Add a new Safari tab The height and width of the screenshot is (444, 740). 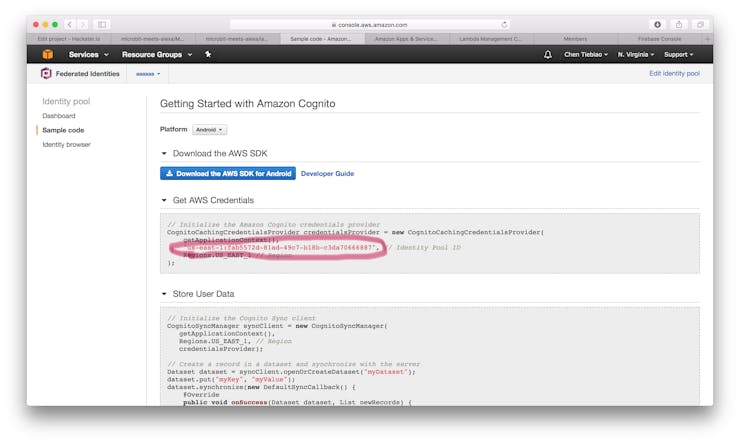coord(707,39)
